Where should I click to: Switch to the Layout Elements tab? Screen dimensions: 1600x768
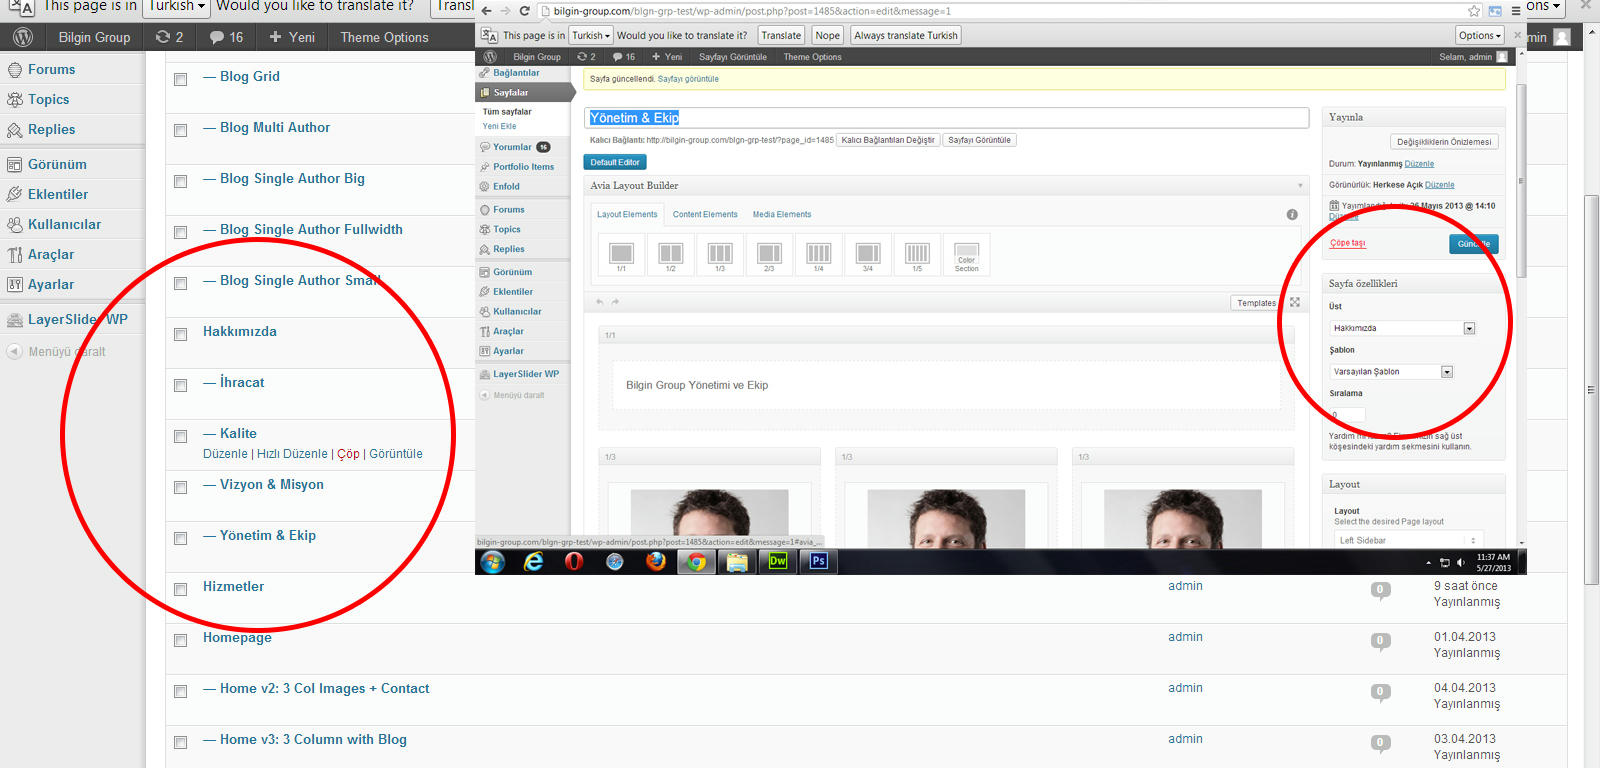coord(627,214)
